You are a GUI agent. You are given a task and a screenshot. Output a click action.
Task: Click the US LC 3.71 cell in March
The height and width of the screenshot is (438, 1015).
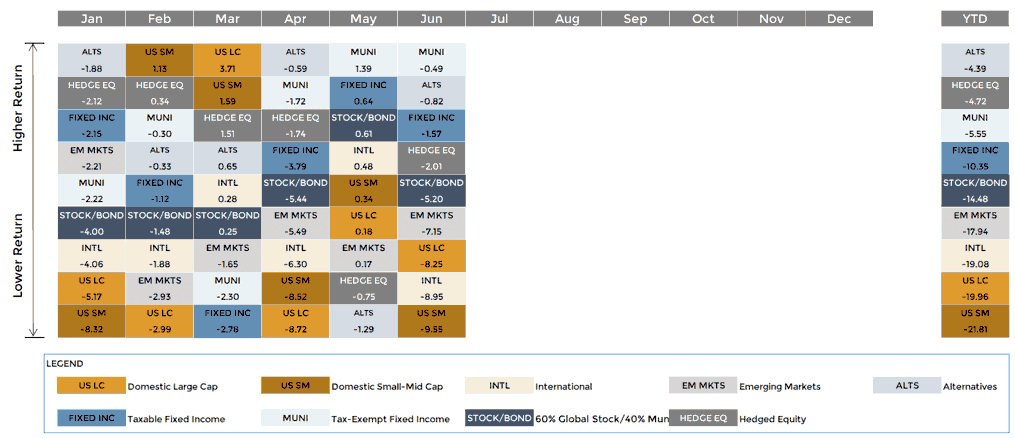click(x=227, y=60)
